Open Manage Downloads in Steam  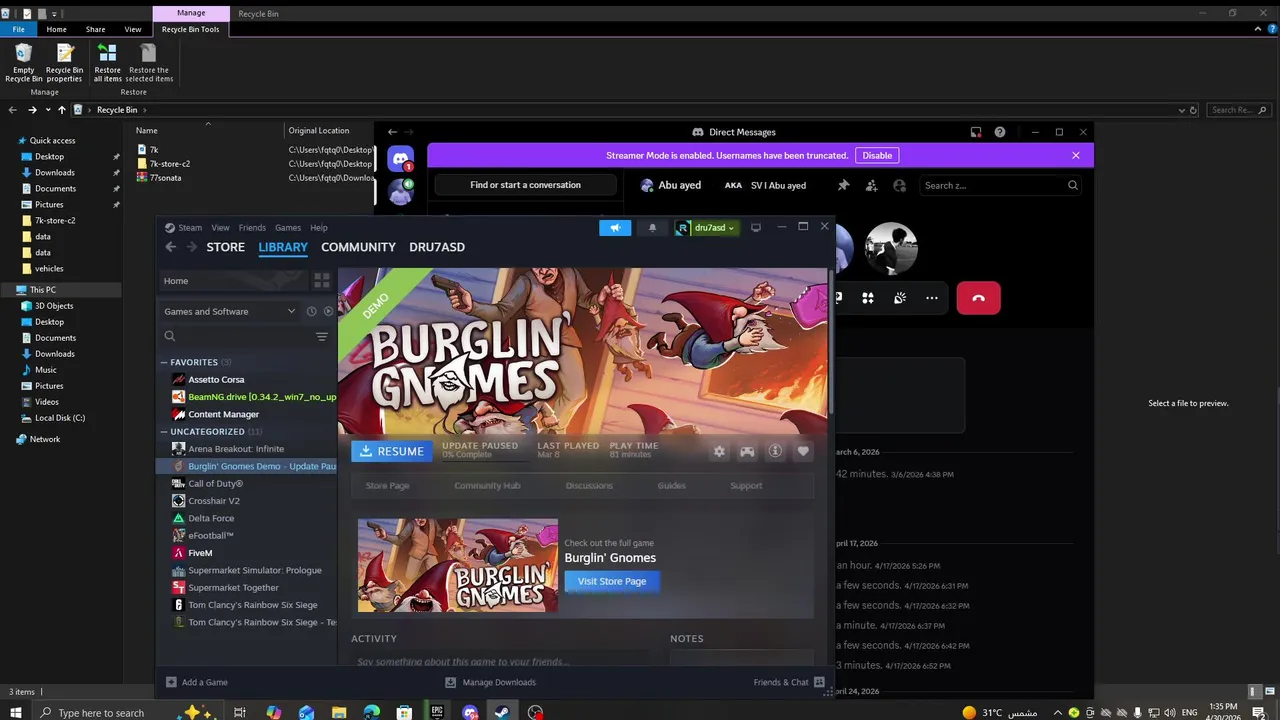point(491,682)
